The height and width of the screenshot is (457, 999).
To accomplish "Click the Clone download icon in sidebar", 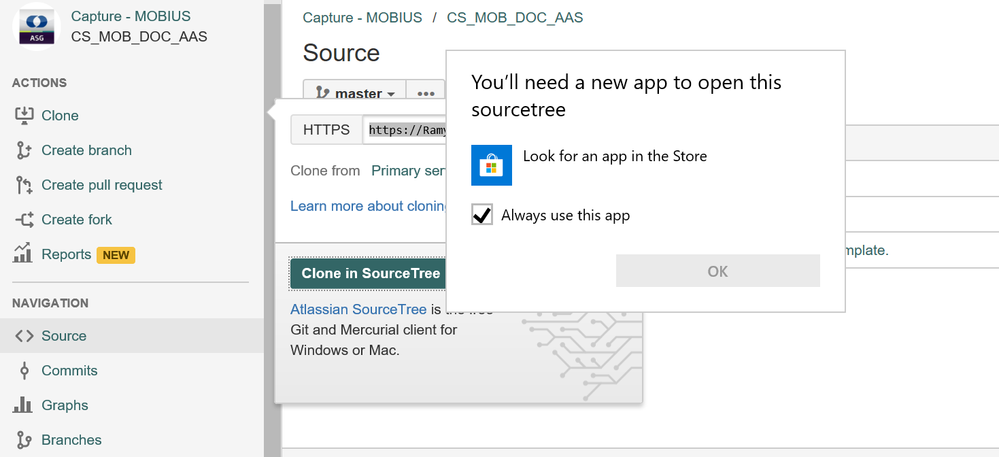I will 24,115.
